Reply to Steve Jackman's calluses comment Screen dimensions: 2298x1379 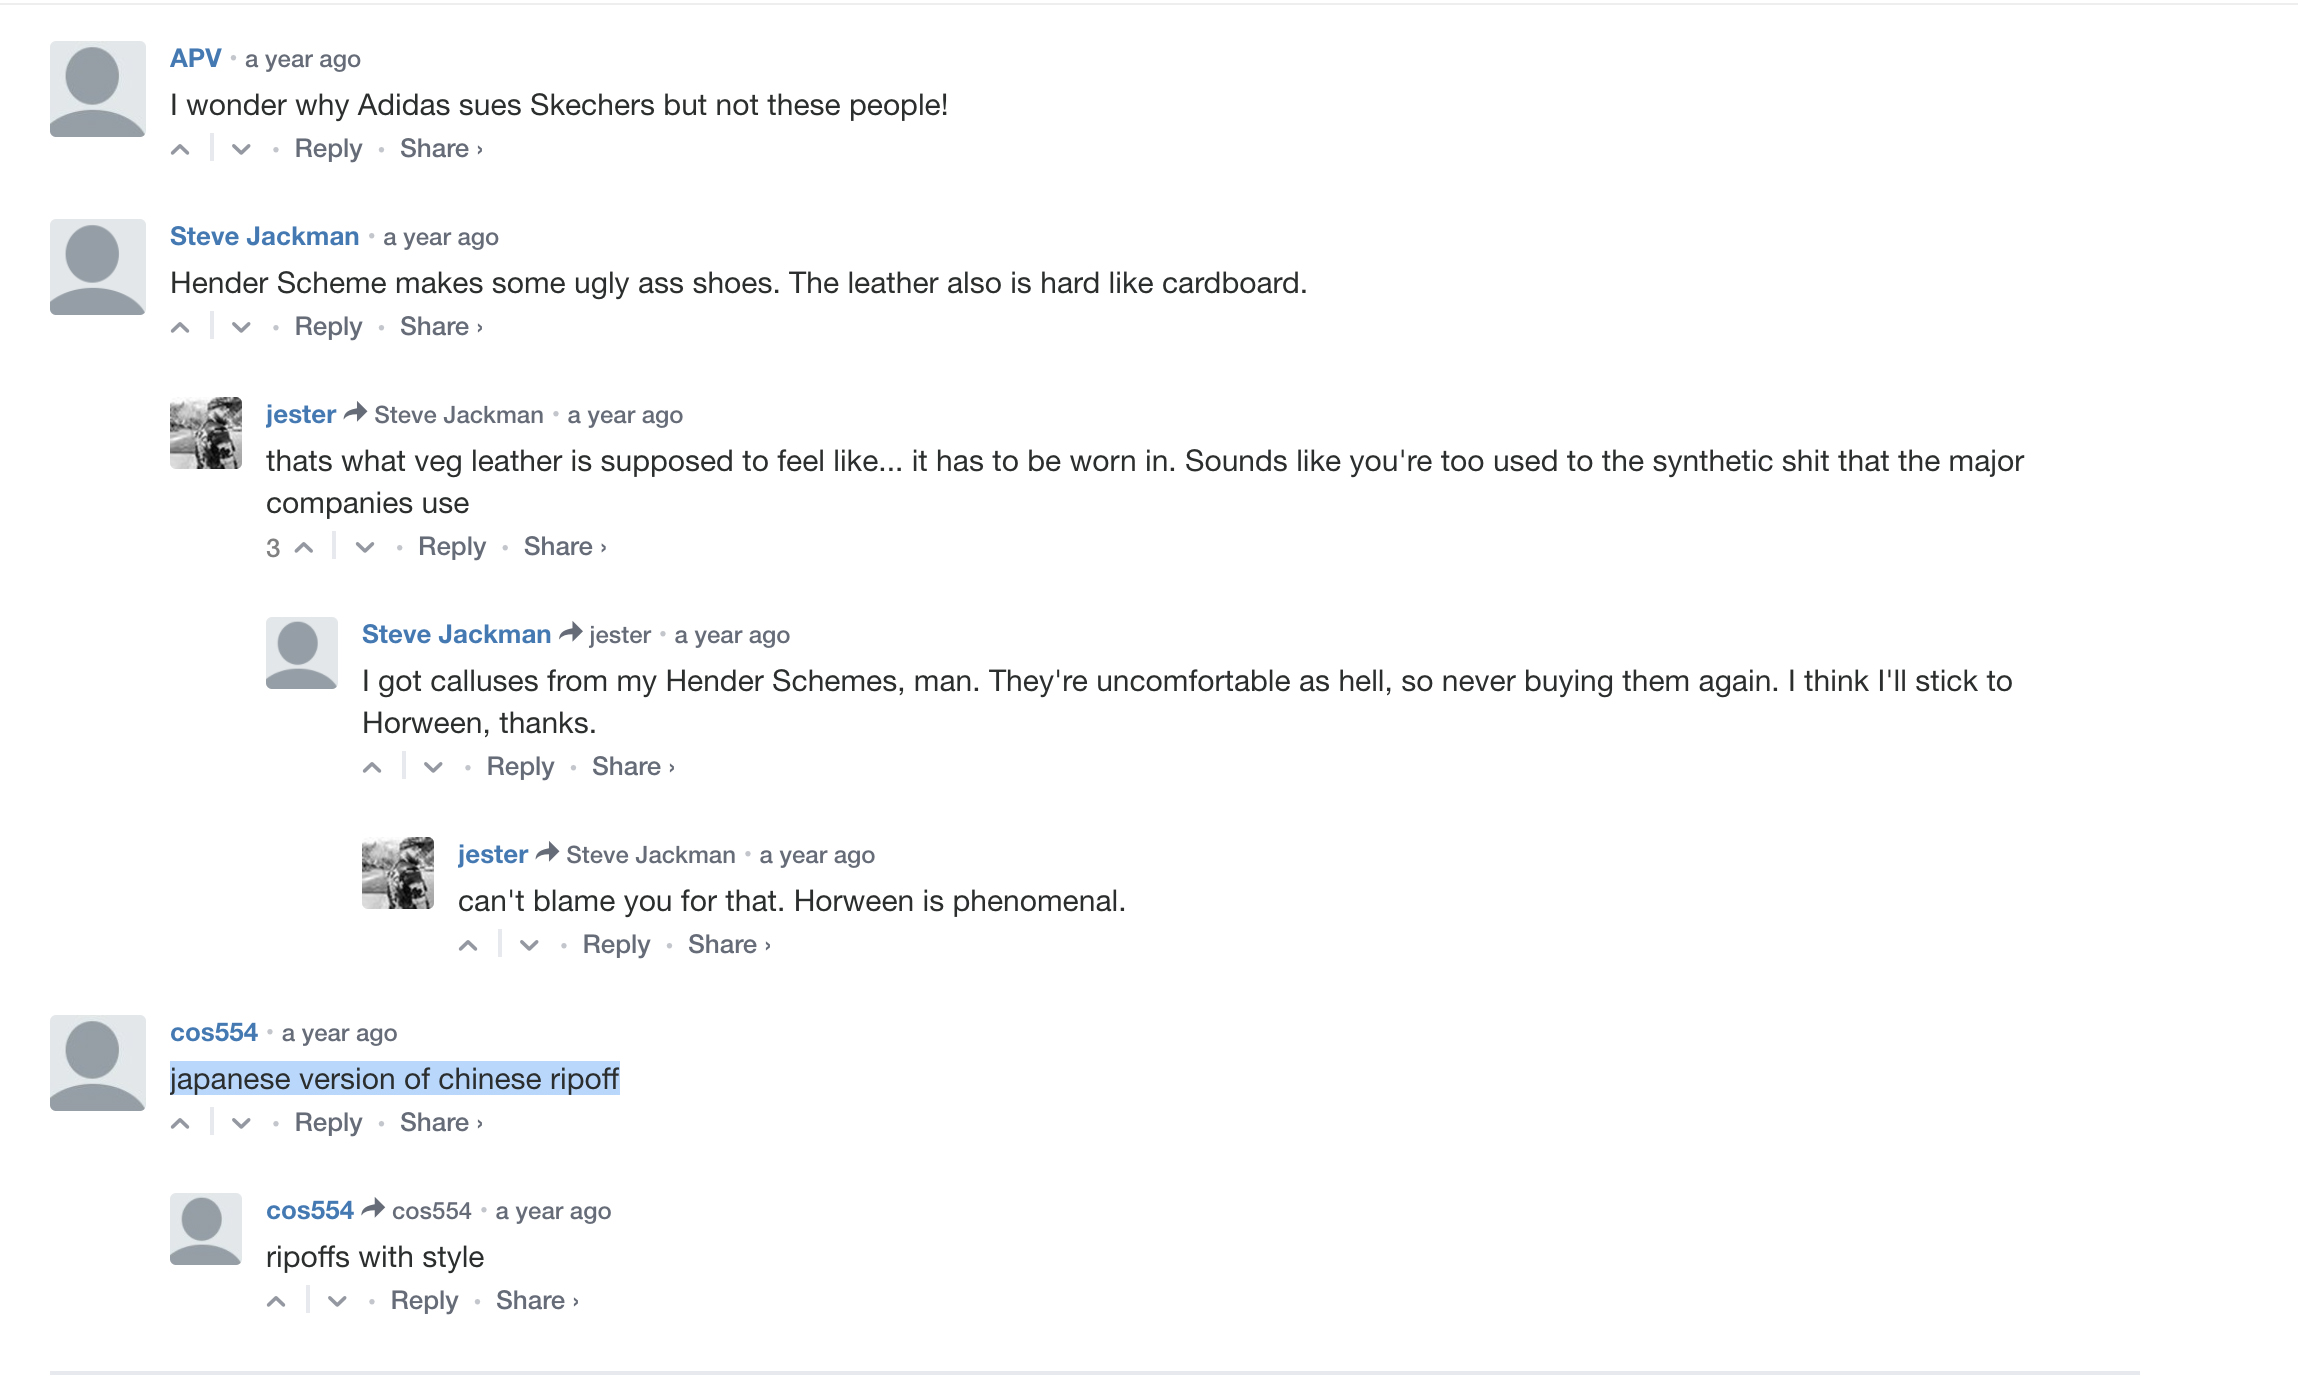[x=520, y=767]
